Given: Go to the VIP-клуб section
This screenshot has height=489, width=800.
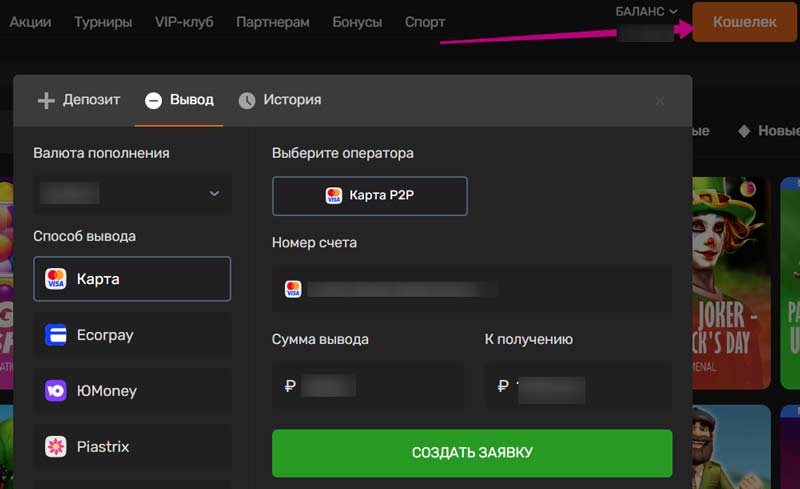Looking at the screenshot, I should [x=184, y=22].
